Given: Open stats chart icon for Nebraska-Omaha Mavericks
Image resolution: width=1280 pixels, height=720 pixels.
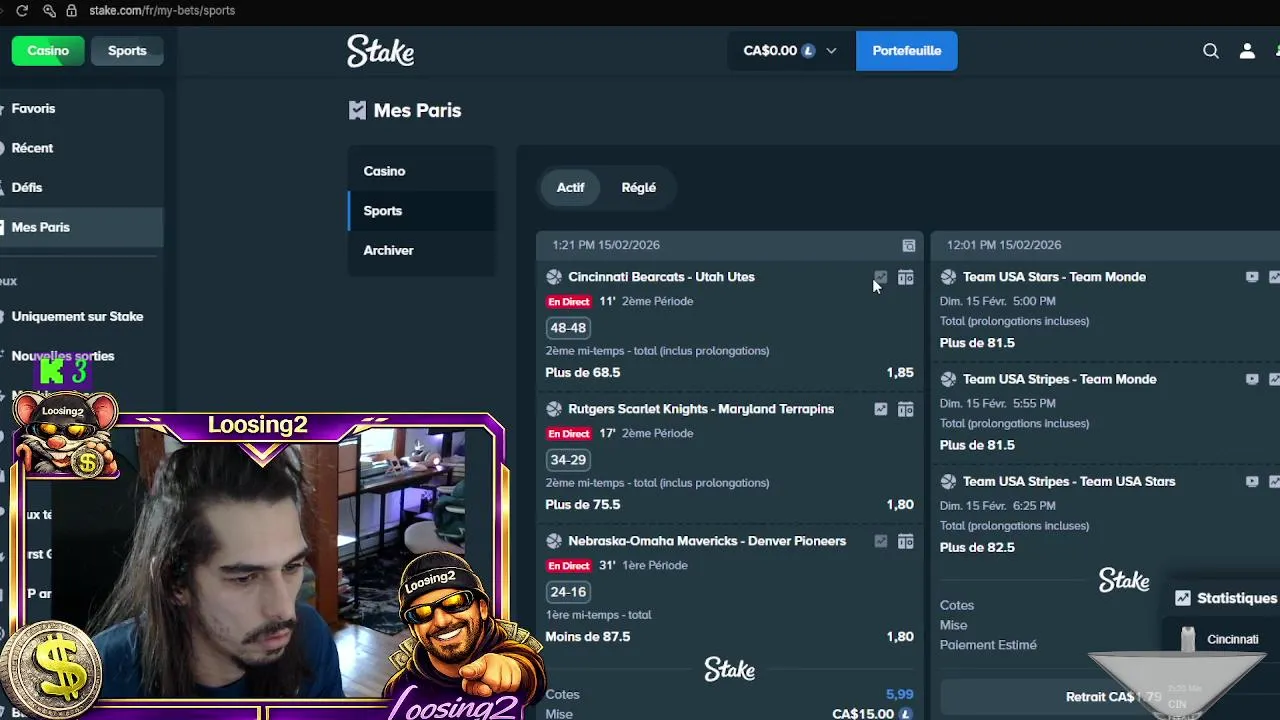Looking at the screenshot, I should coord(880,541).
